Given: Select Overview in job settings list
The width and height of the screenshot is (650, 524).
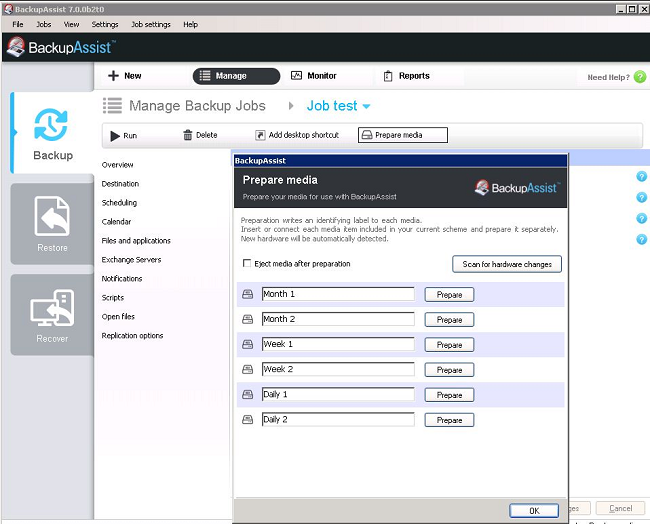Looking at the screenshot, I should [117, 165].
